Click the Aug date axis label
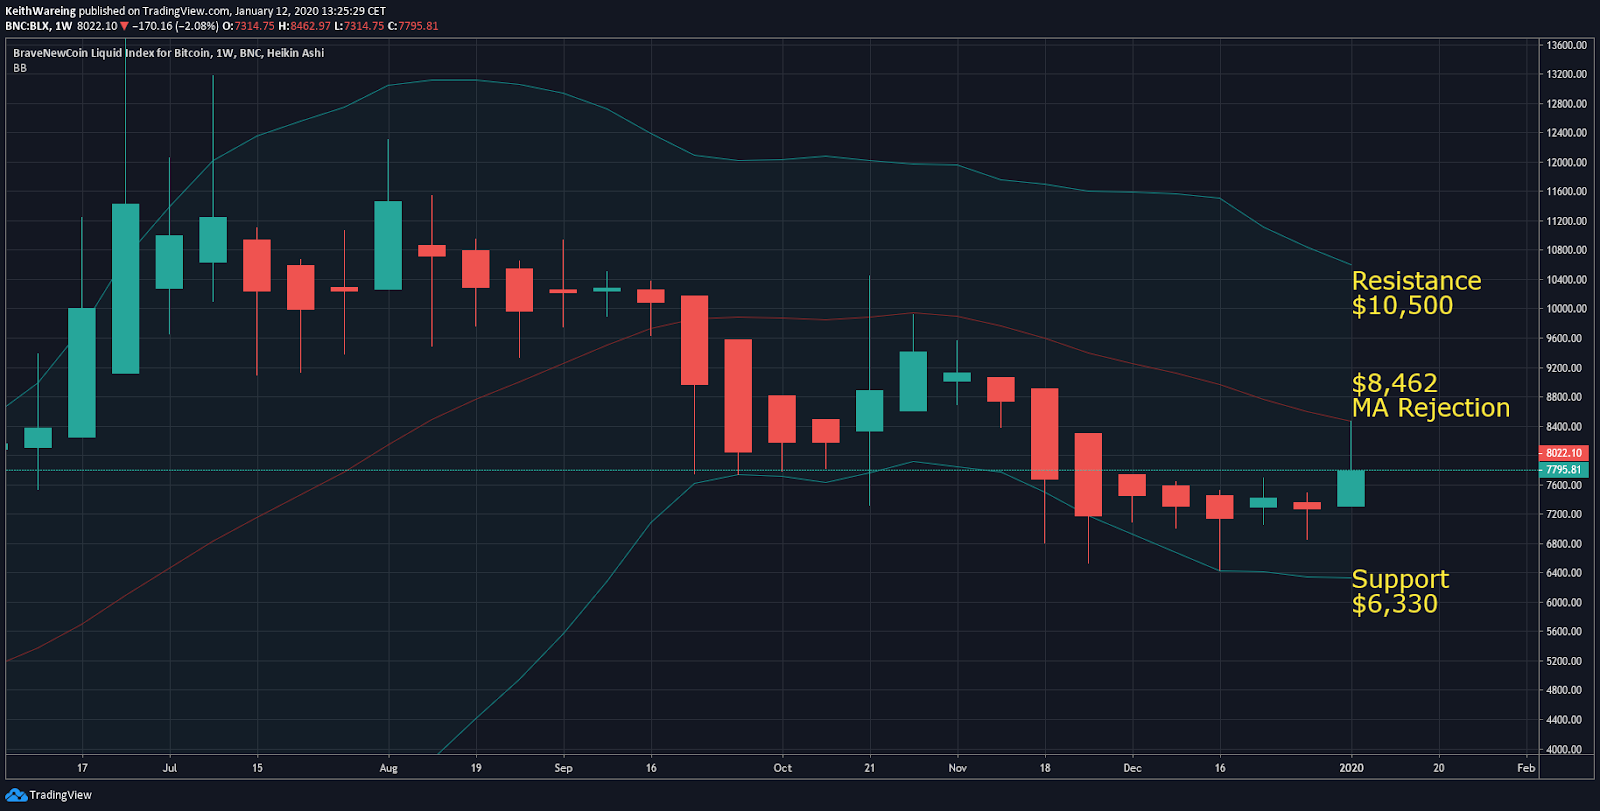 click(389, 768)
